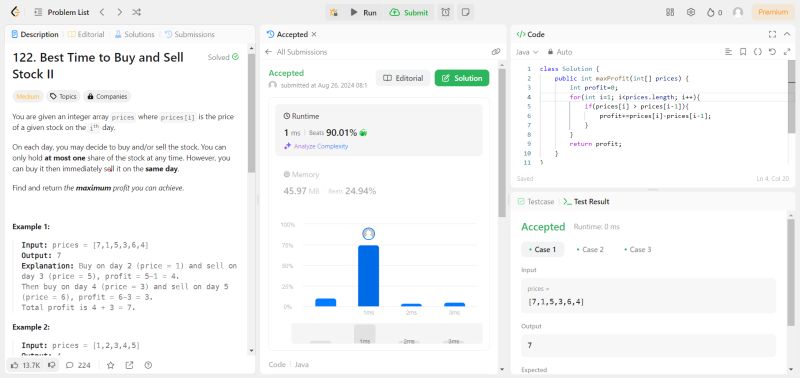Image resolution: width=800 pixels, height=378 pixels.
Task: Toggle the thumbs up like button
Action: point(25,365)
